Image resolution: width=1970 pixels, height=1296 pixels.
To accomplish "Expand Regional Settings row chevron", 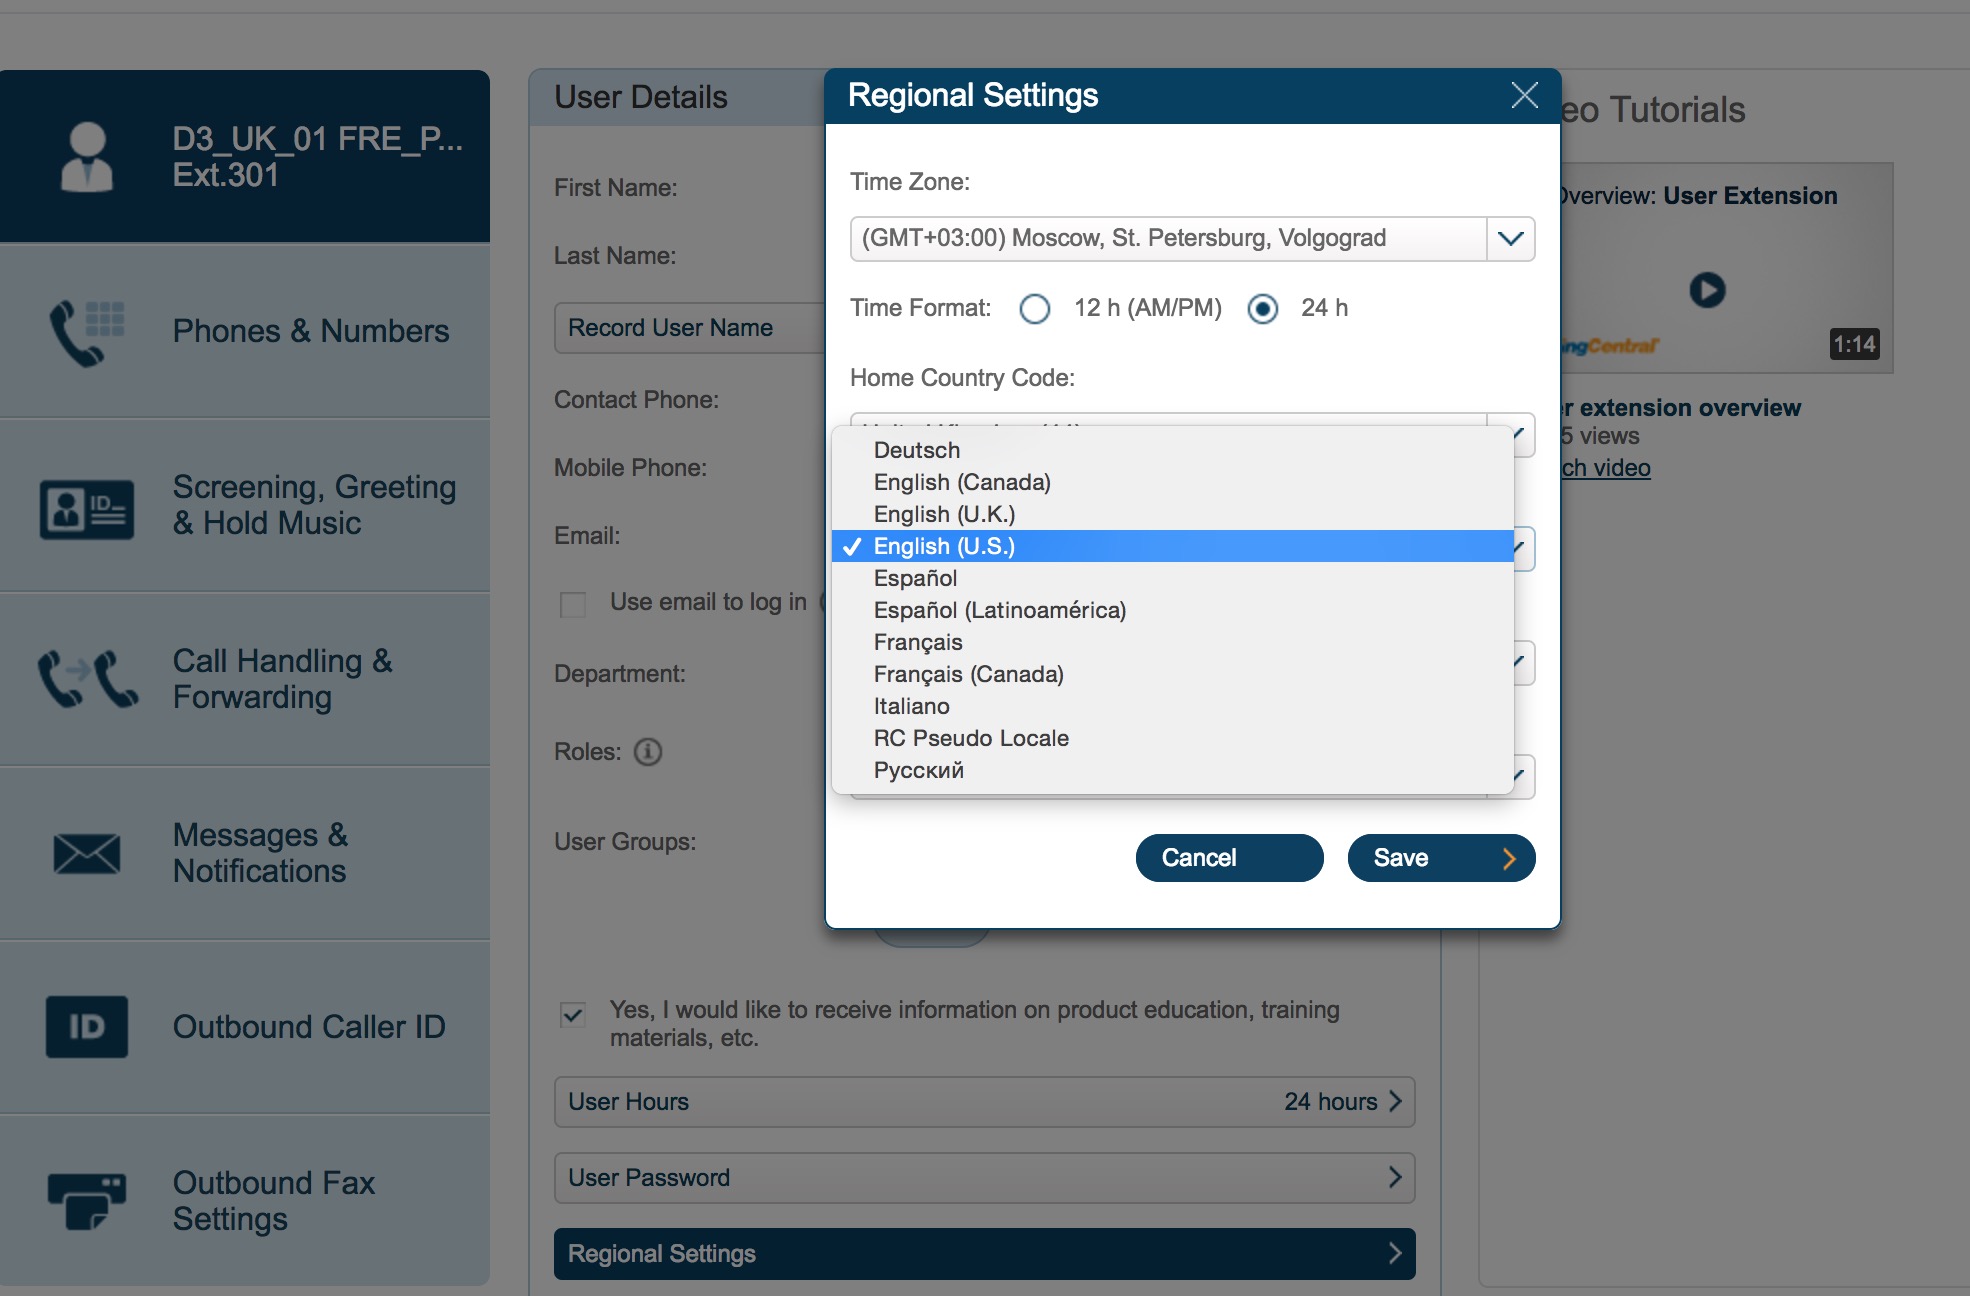I will point(1395,1253).
